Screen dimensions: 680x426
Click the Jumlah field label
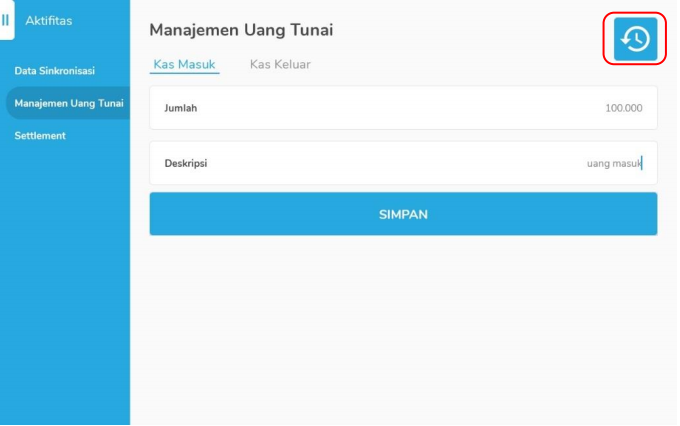181,108
